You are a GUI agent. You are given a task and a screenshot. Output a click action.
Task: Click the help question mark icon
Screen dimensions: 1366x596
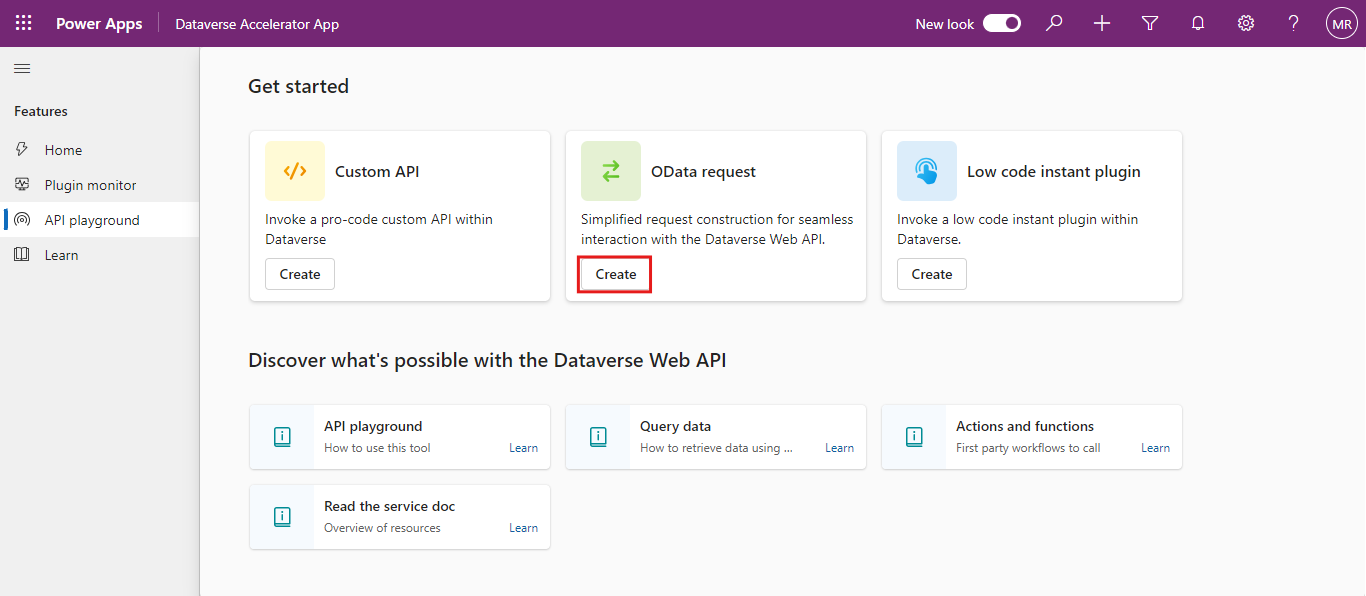[1294, 23]
